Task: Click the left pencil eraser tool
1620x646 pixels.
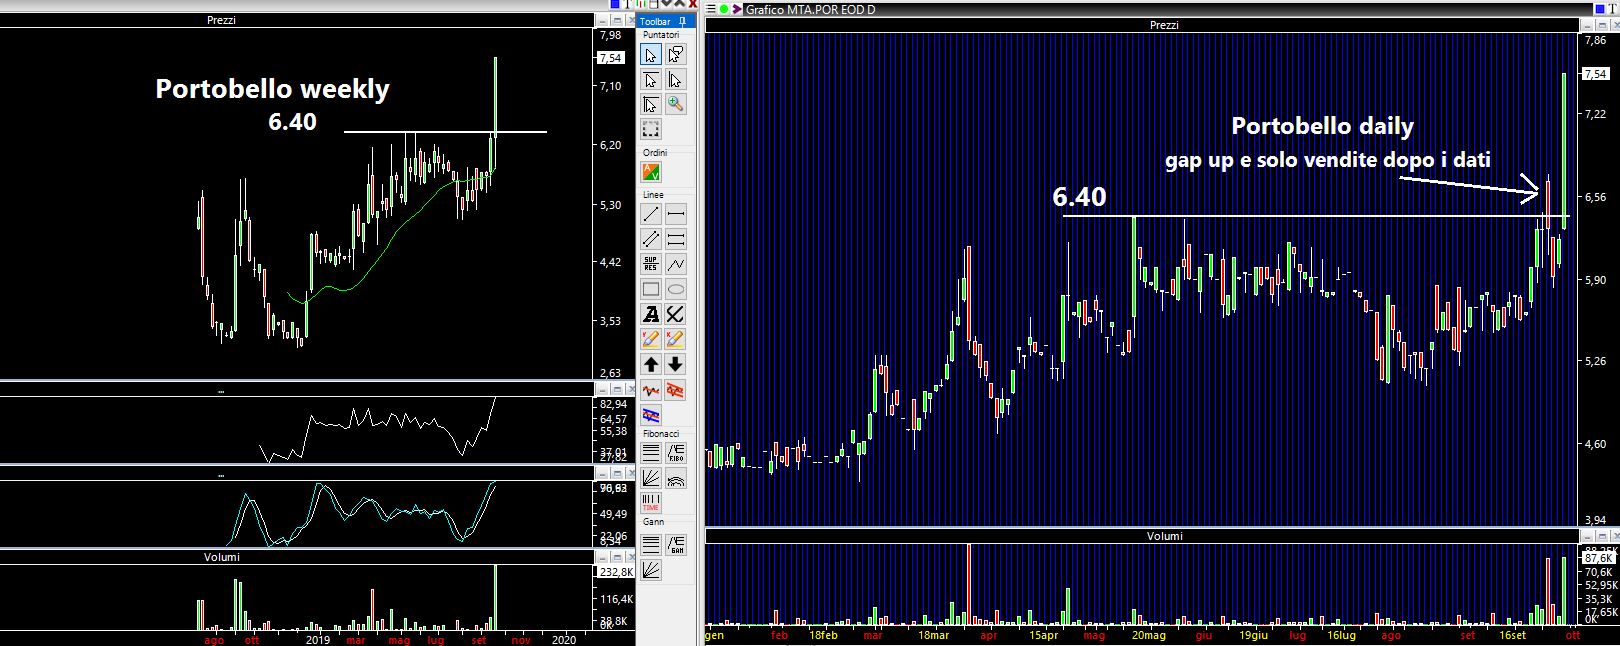Action: click(651, 339)
